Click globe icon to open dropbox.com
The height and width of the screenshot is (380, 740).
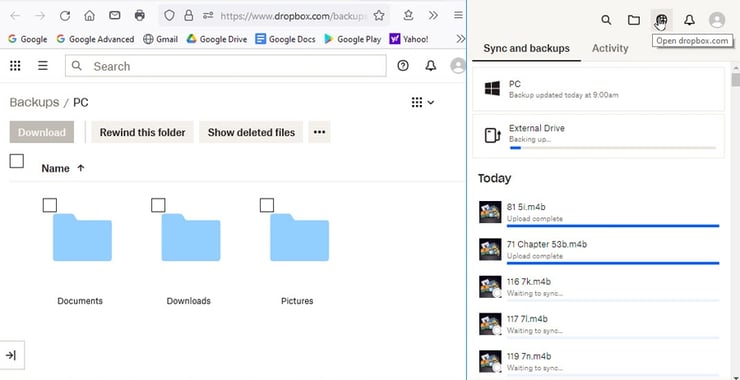click(661, 20)
